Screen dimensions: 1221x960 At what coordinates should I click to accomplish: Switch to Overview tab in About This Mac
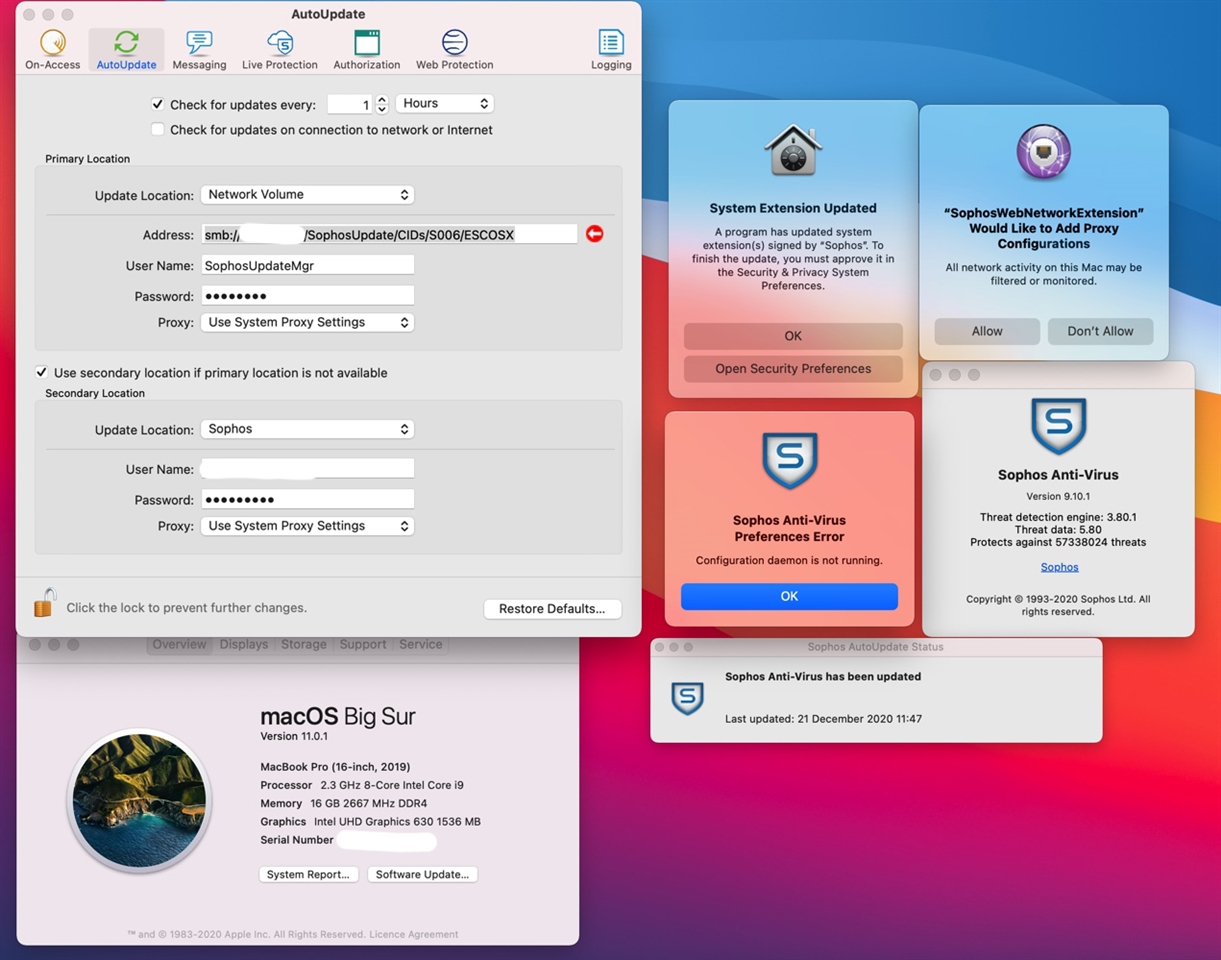coord(179,645)
